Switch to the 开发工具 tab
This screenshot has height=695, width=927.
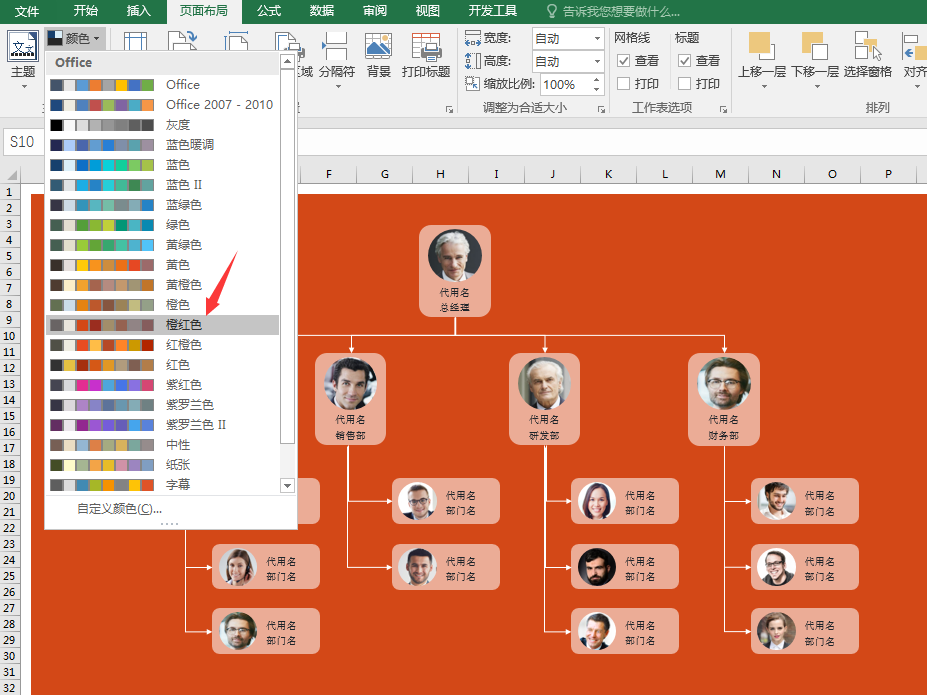[492, 11]
